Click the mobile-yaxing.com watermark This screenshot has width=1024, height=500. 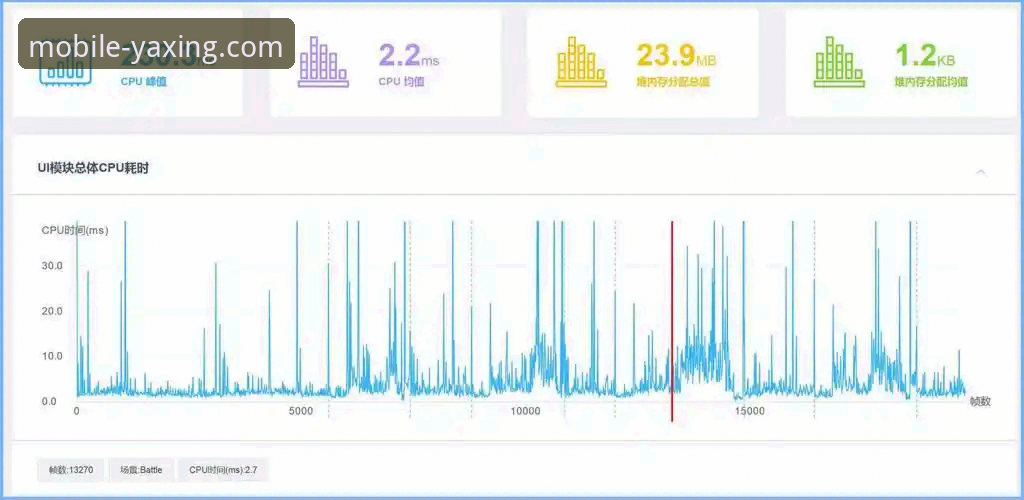pos(156,46)
